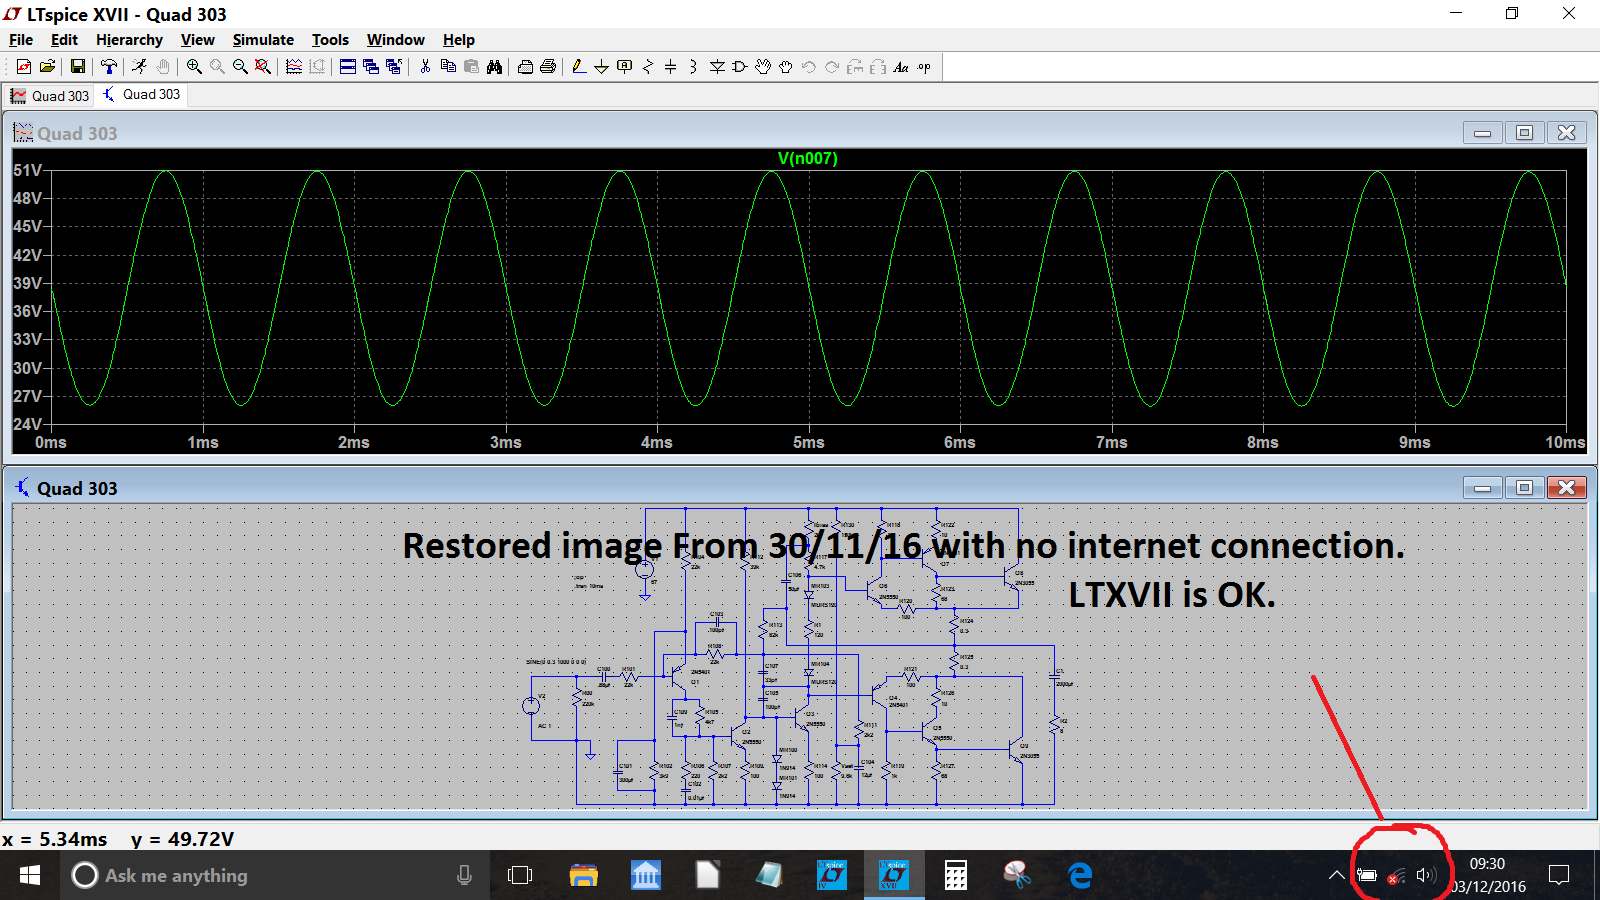Select the Drag hand tool
Image resolution: width=1600 pixels, height=900 pixels.
(786, 67)
